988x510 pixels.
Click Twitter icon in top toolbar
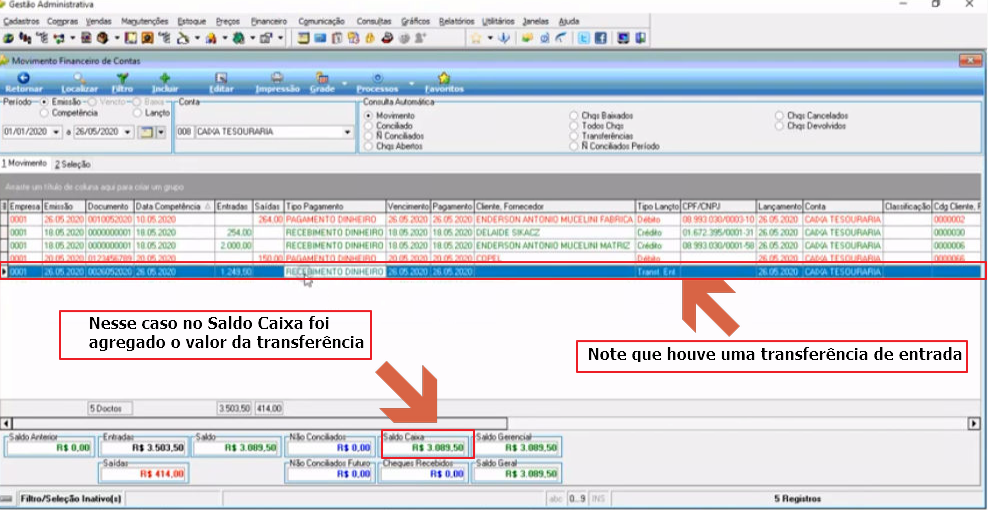pos(584,38)
